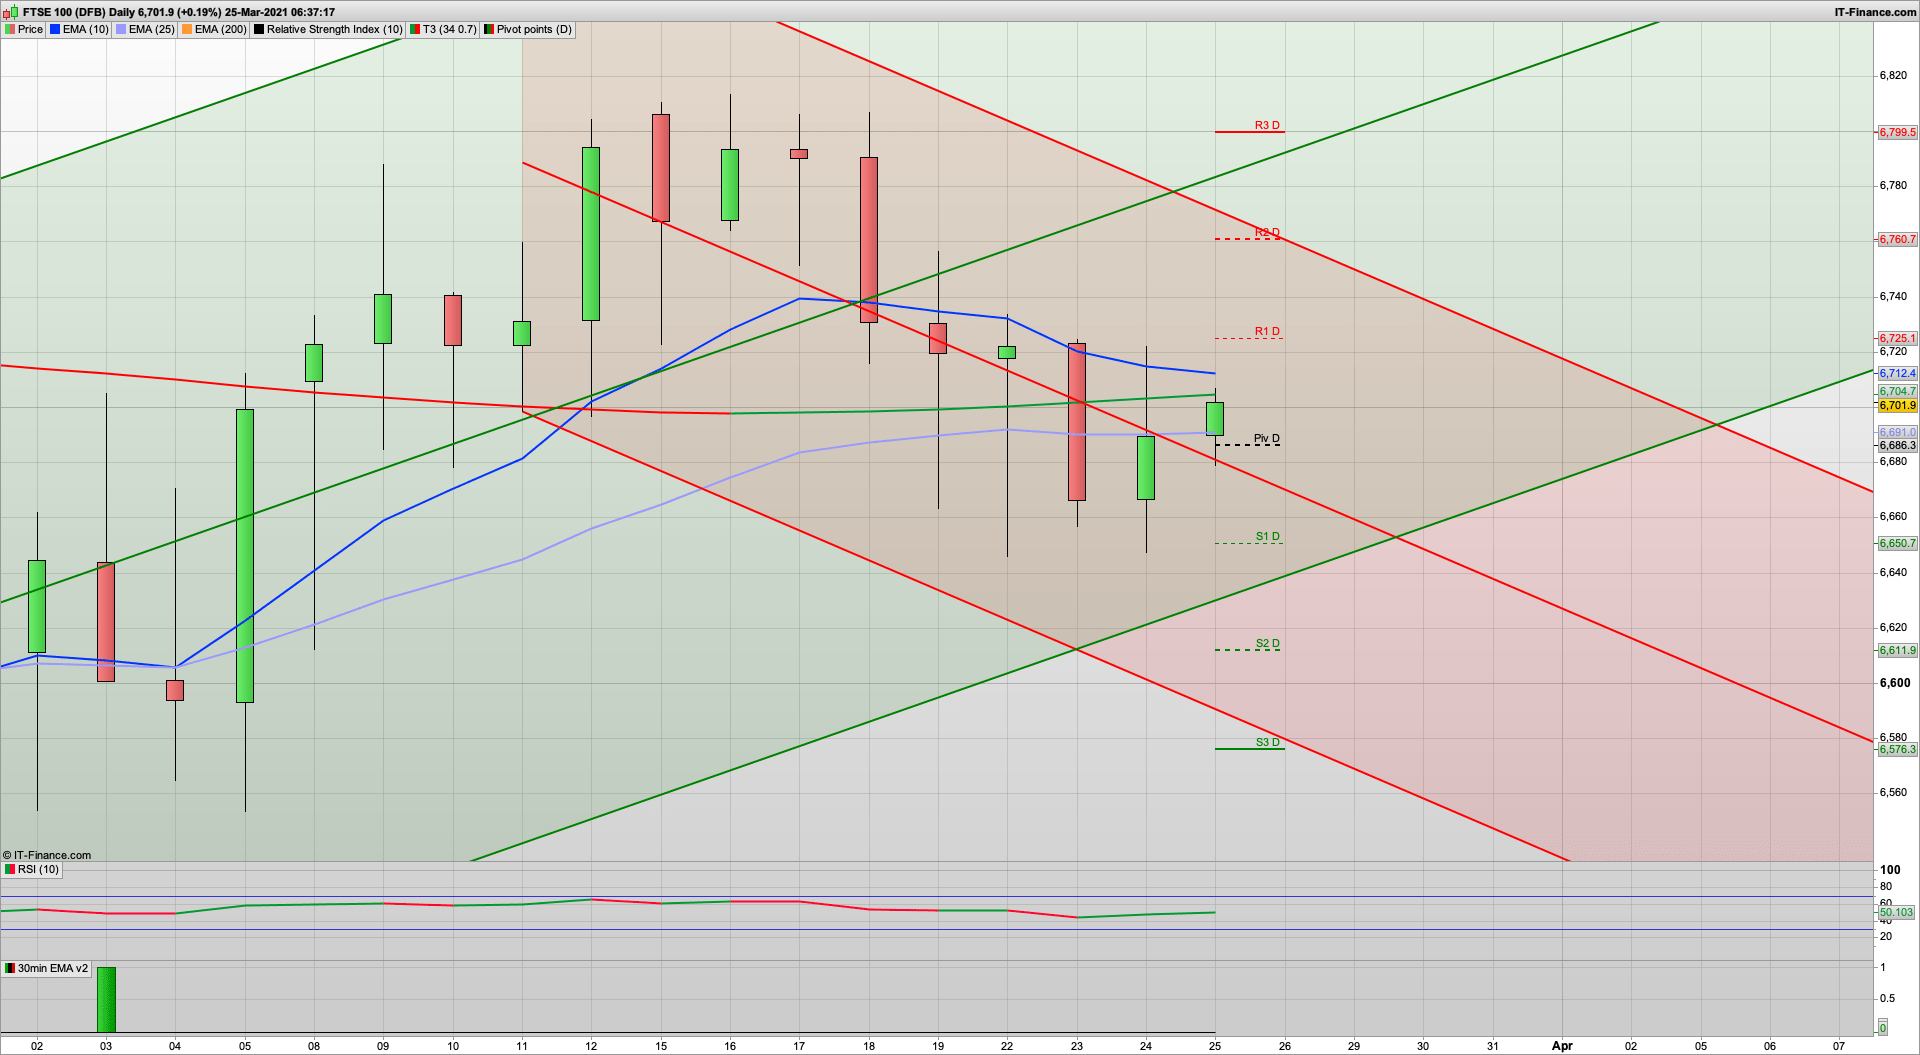This screenshot has width=1920, height=1055.
Task: Click the RSI (10) panel legend icon
Action: point(10,869)
